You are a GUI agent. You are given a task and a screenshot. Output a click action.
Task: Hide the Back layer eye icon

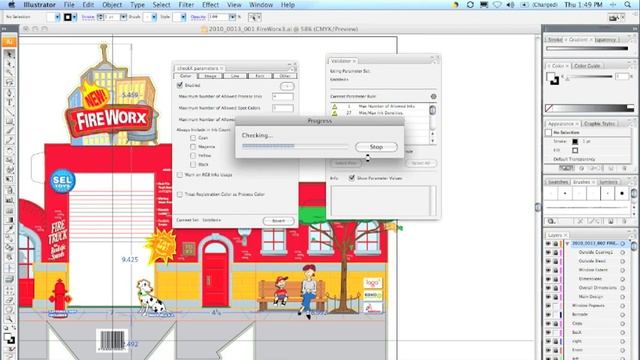548,332
